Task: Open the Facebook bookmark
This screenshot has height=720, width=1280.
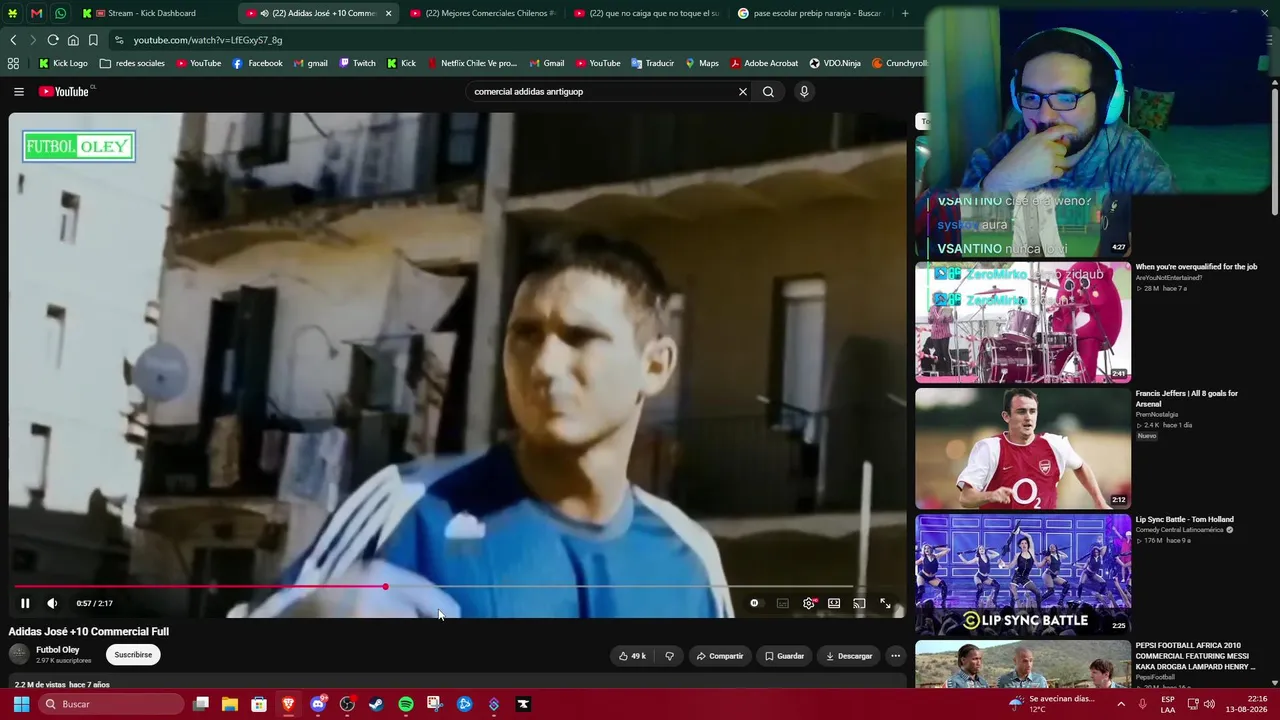Action: (257, 63)
